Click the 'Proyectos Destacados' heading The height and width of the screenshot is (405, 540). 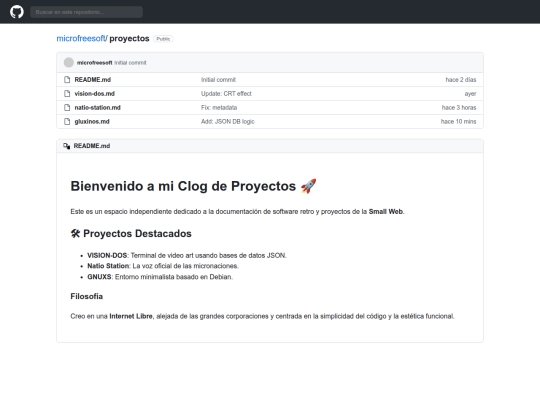(x=137, y=233)
